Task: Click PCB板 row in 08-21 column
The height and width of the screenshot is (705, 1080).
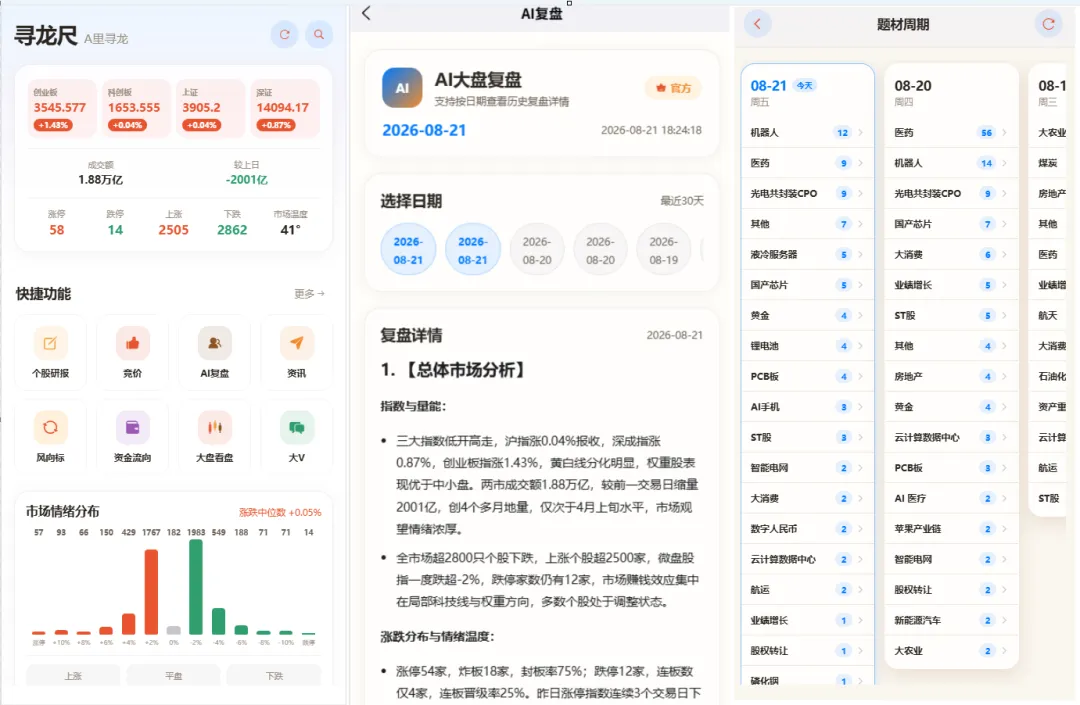Action: (807, 377)
